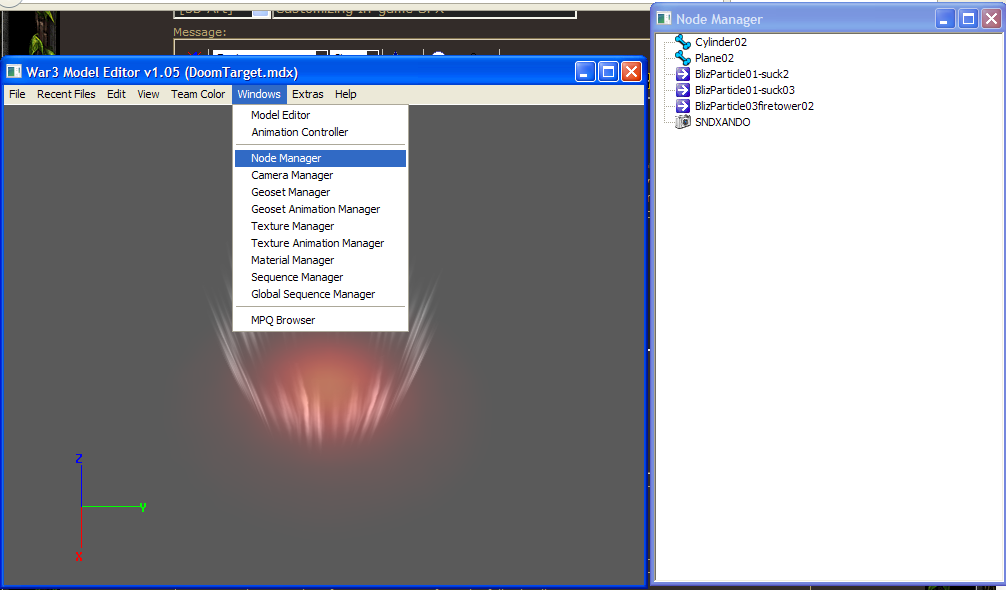The height and width of the screenshot is (590, 1006).
Task: Open Global Sequence Manager entry
Action: 320,294
